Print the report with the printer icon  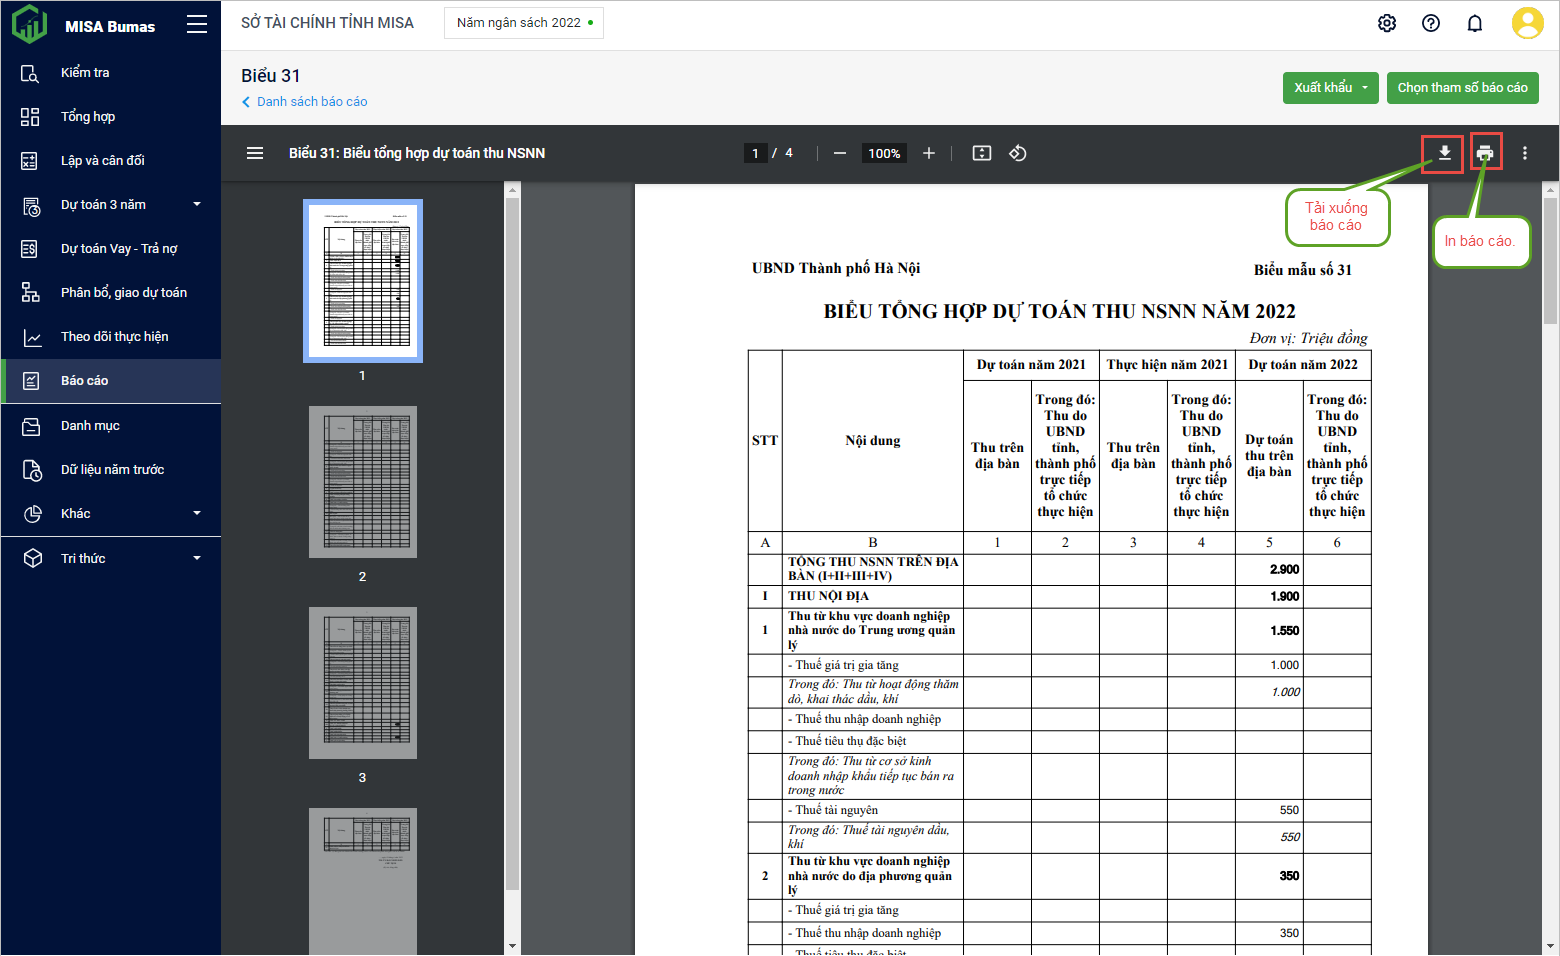pyautogui.click(x=1485, y=153)
